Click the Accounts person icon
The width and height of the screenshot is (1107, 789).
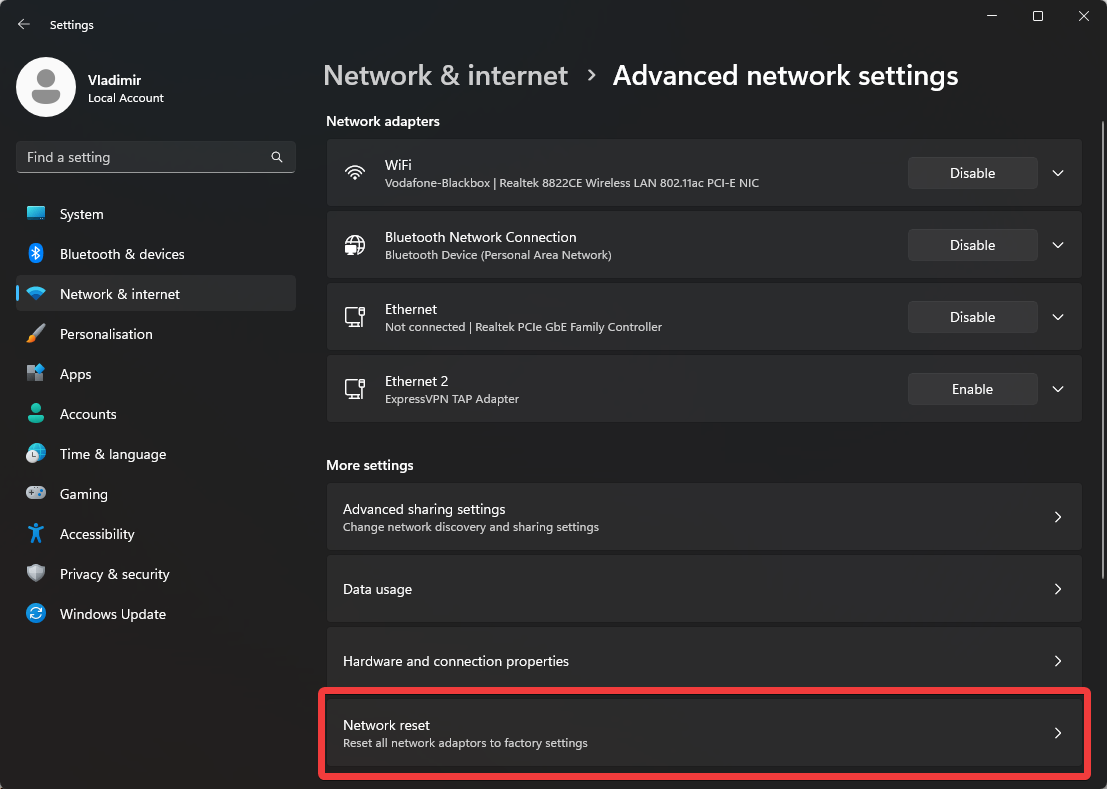tap(36, 414)
